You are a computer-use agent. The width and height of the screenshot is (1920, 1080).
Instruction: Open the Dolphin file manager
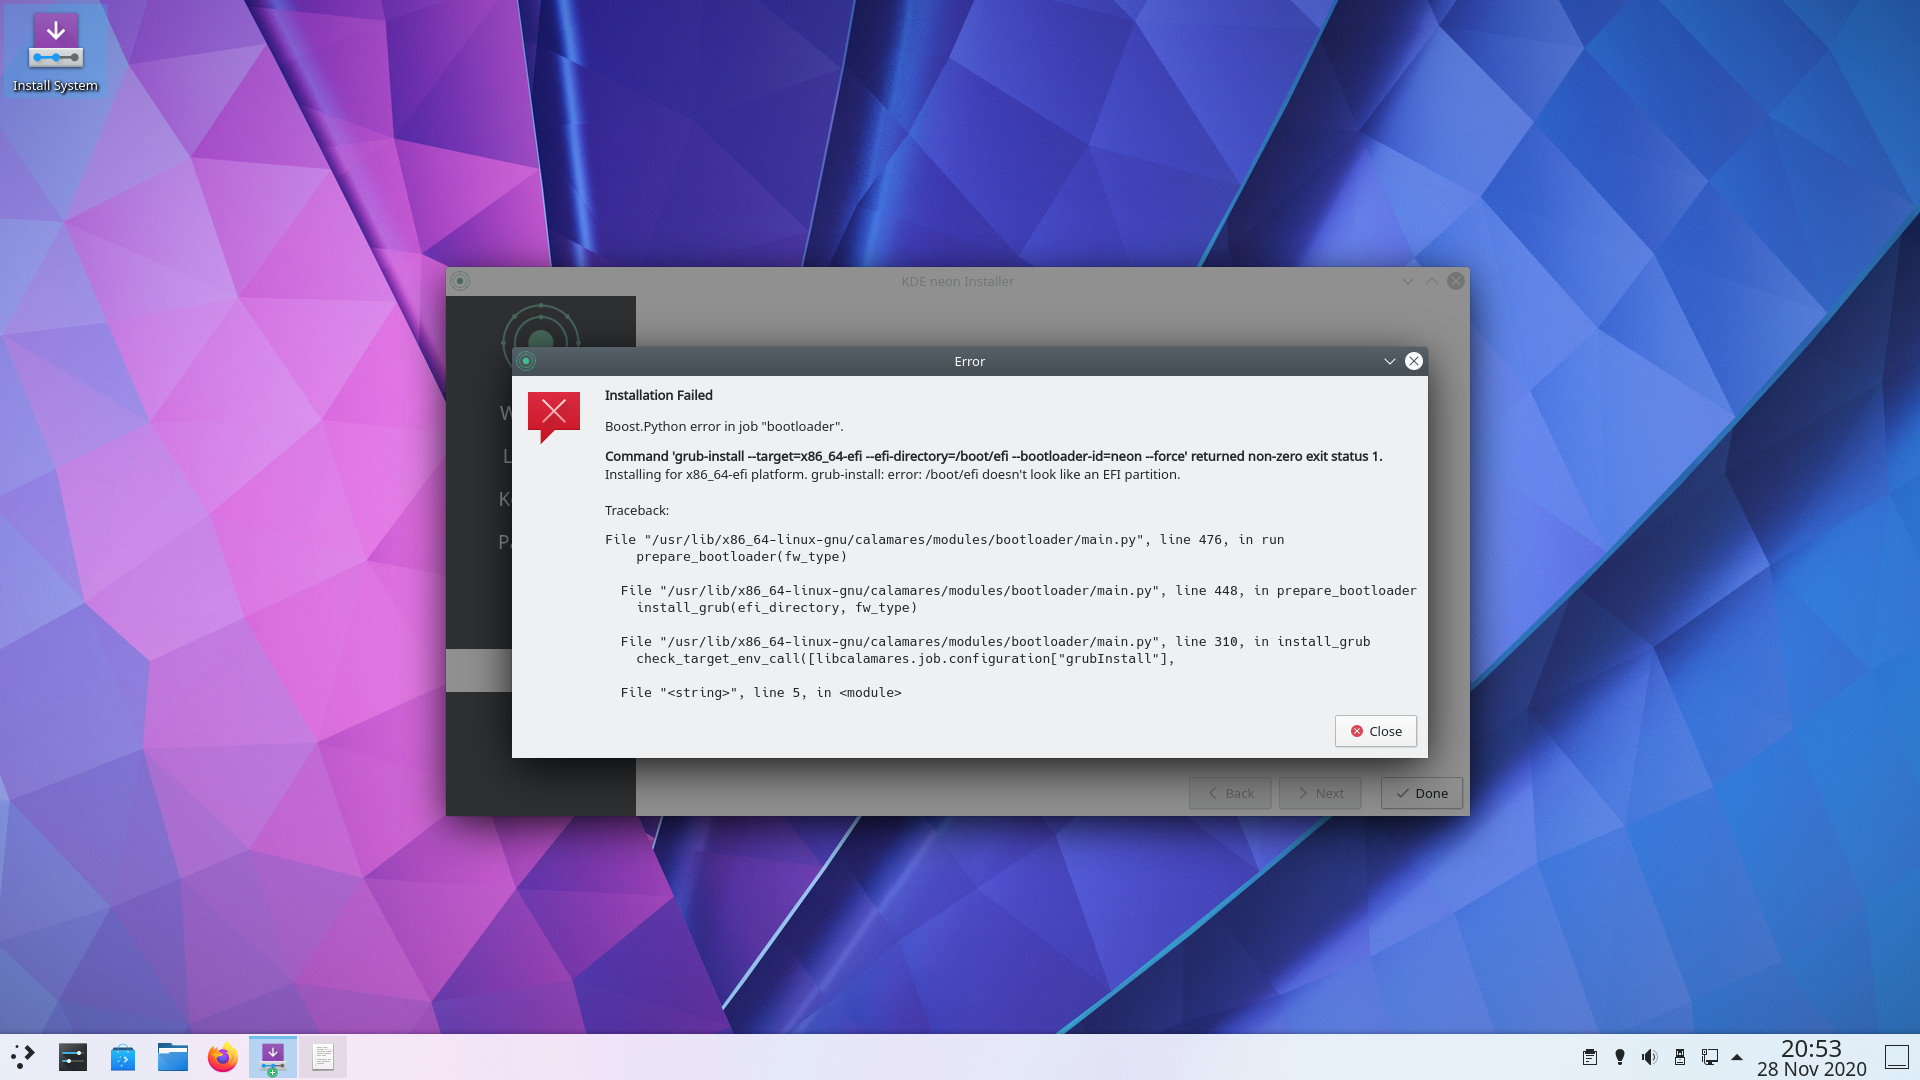pos(172,1056)
